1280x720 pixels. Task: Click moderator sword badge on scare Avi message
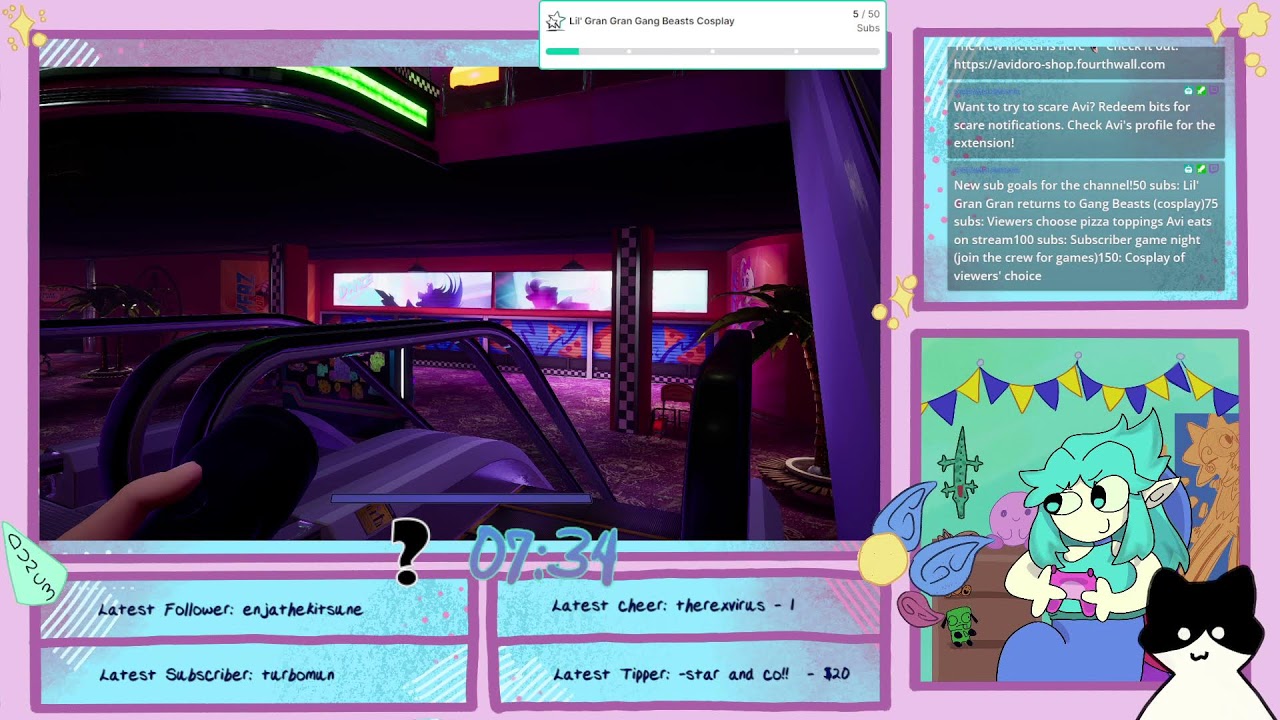pyautogui.click(x=1201, y=91)
